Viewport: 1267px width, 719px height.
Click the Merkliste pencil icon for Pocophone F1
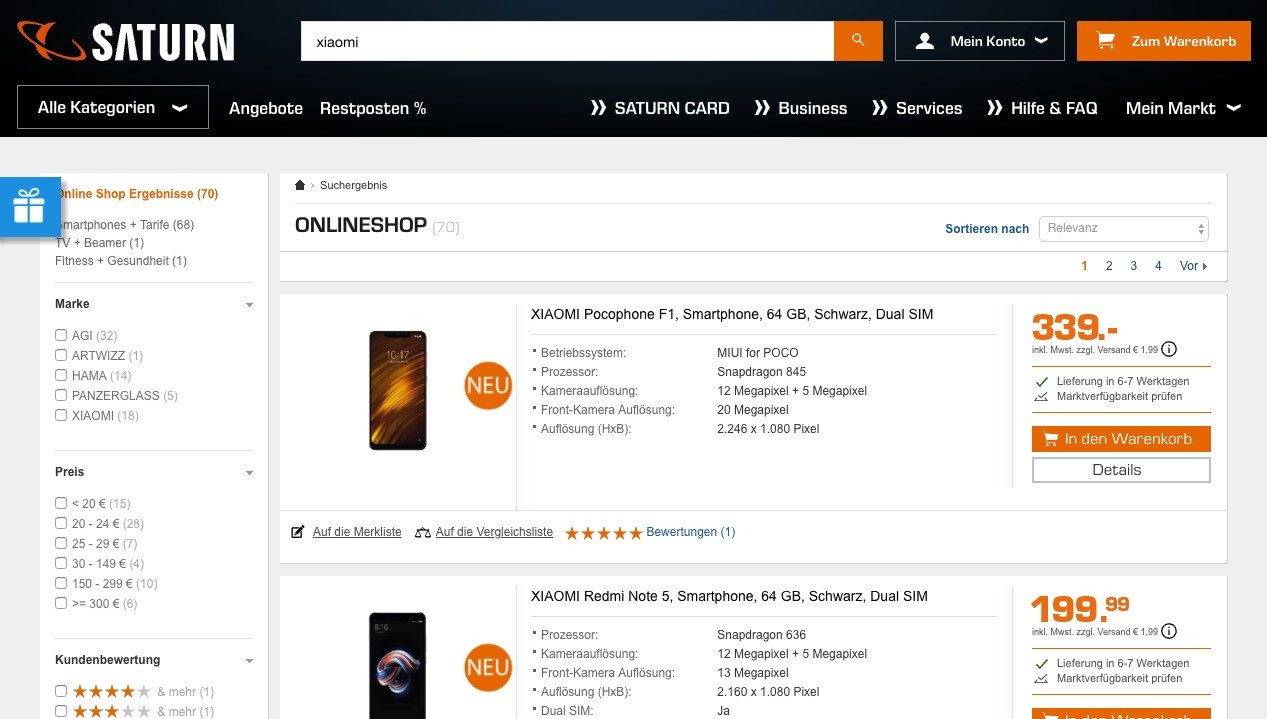click(297, 532)
